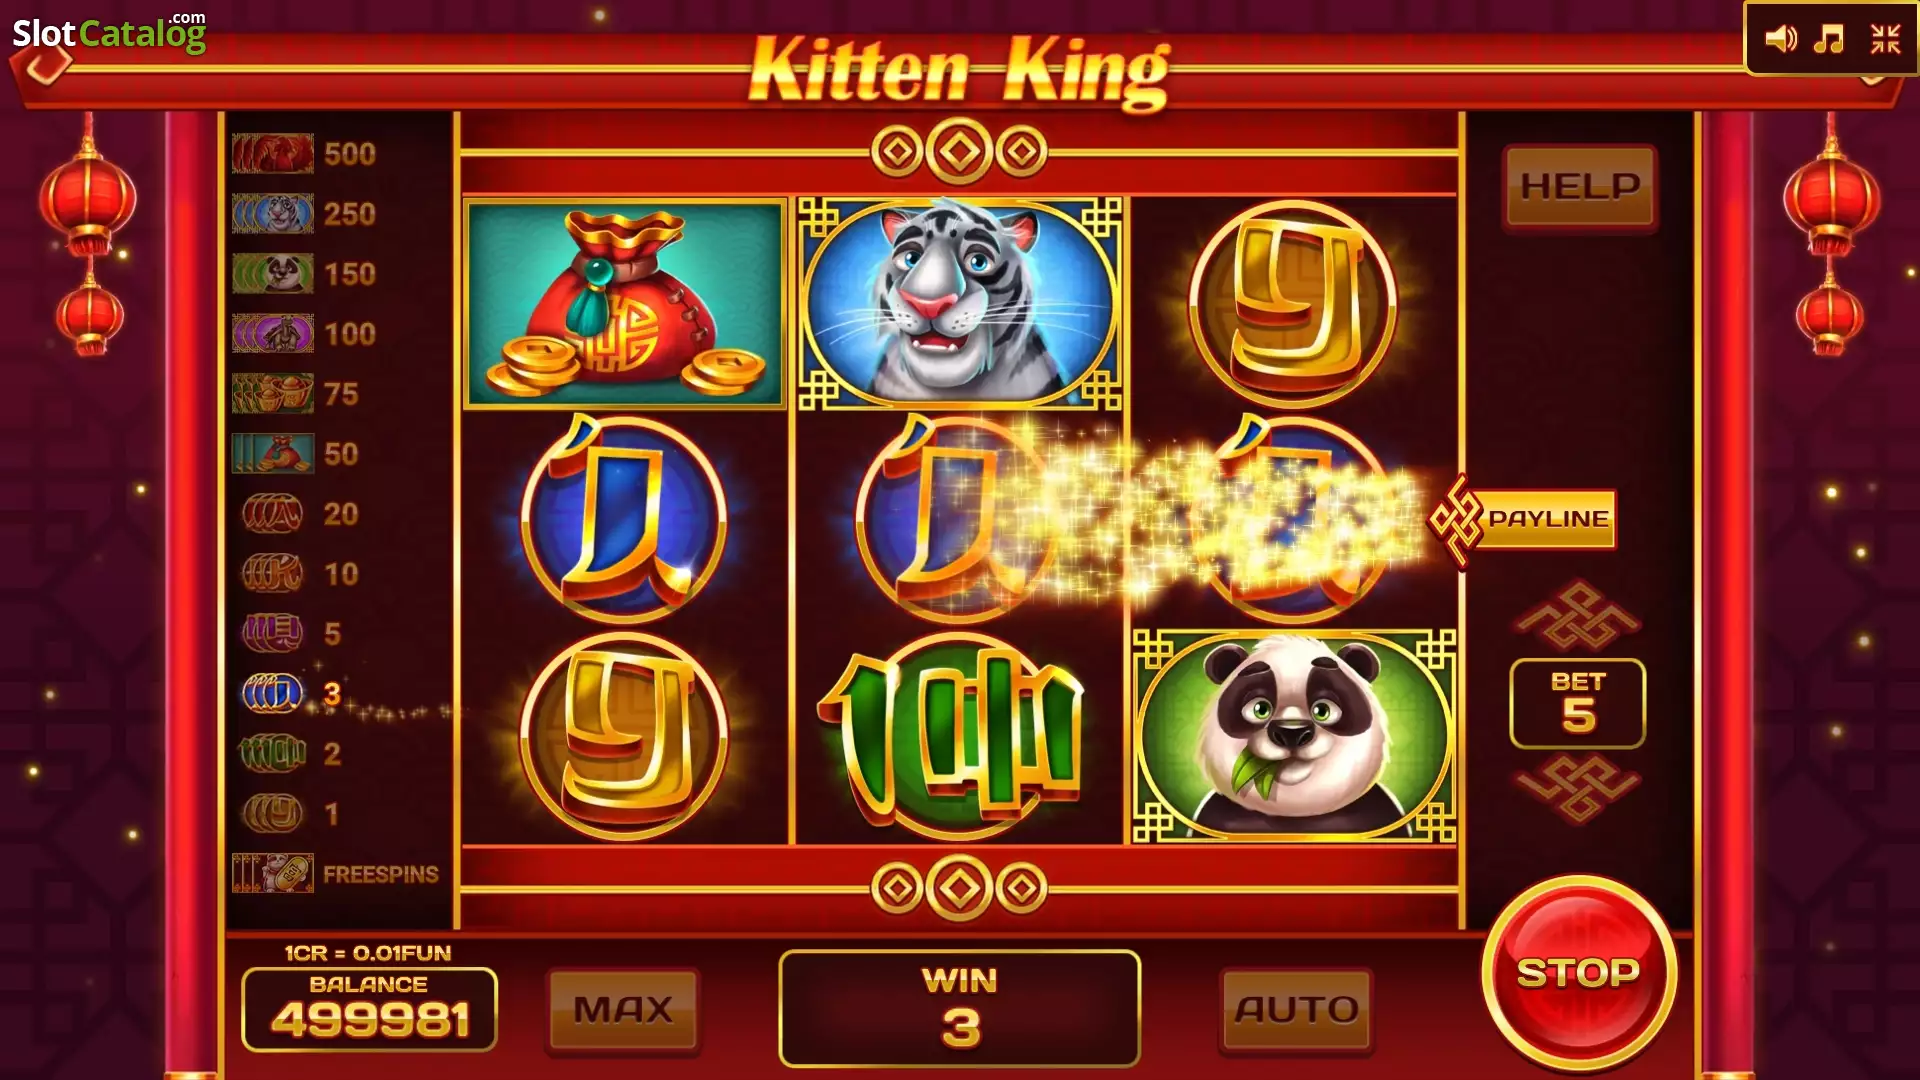Open the HELP panel
The height and width of the screenshot is (1080, 1920).
pyautogui.click(x=1580, y=187)
